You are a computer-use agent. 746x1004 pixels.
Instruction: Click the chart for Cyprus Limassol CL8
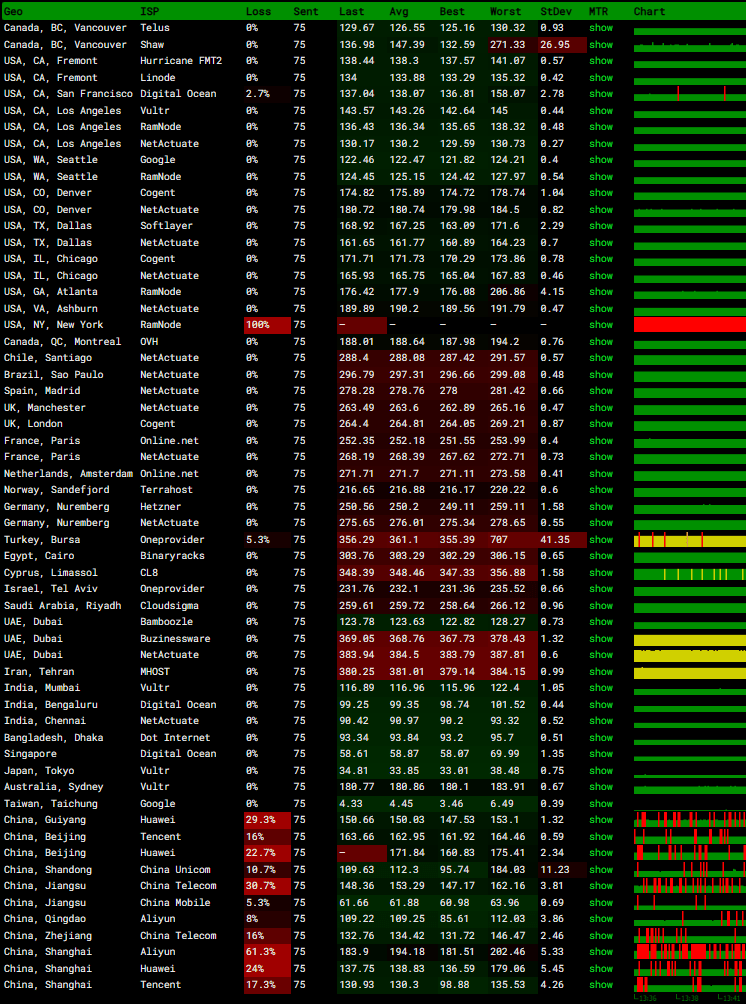(x=690, y=574)
